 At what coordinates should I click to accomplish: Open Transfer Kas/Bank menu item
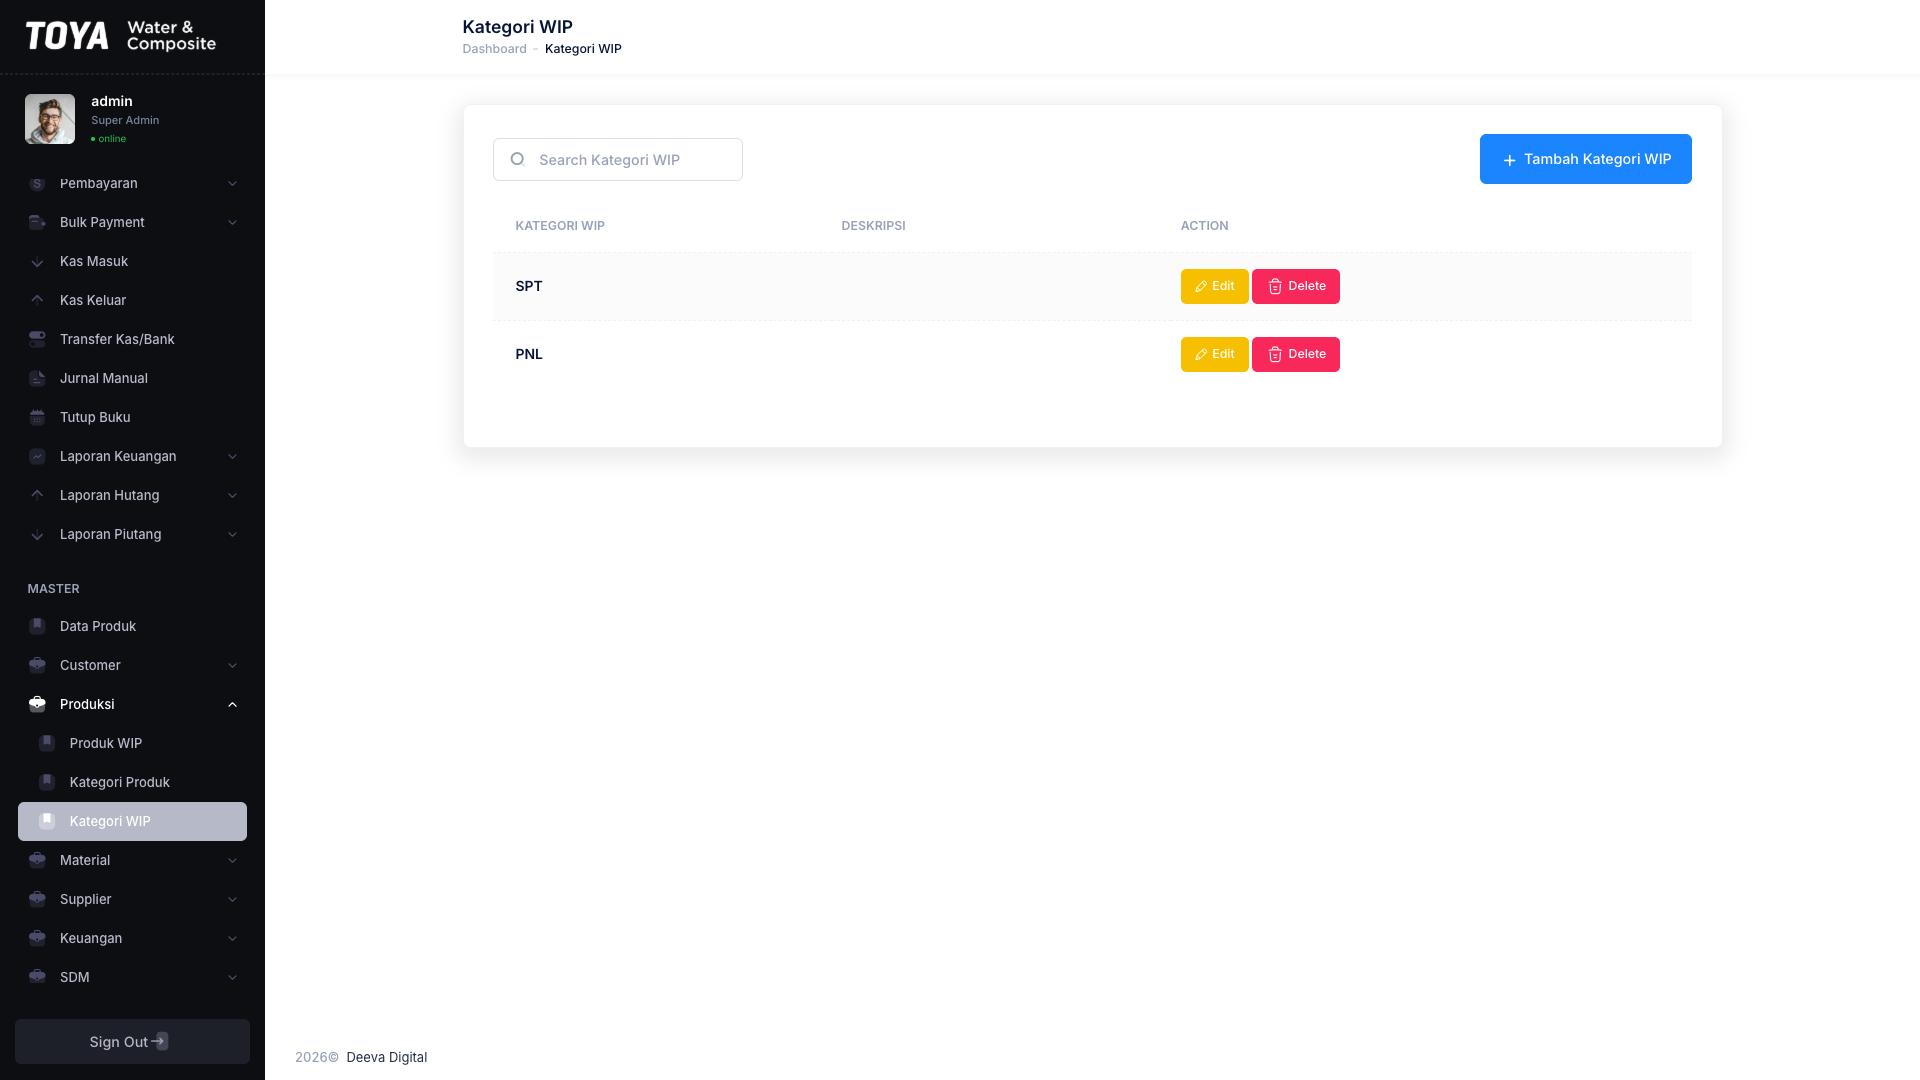[132, 340]
